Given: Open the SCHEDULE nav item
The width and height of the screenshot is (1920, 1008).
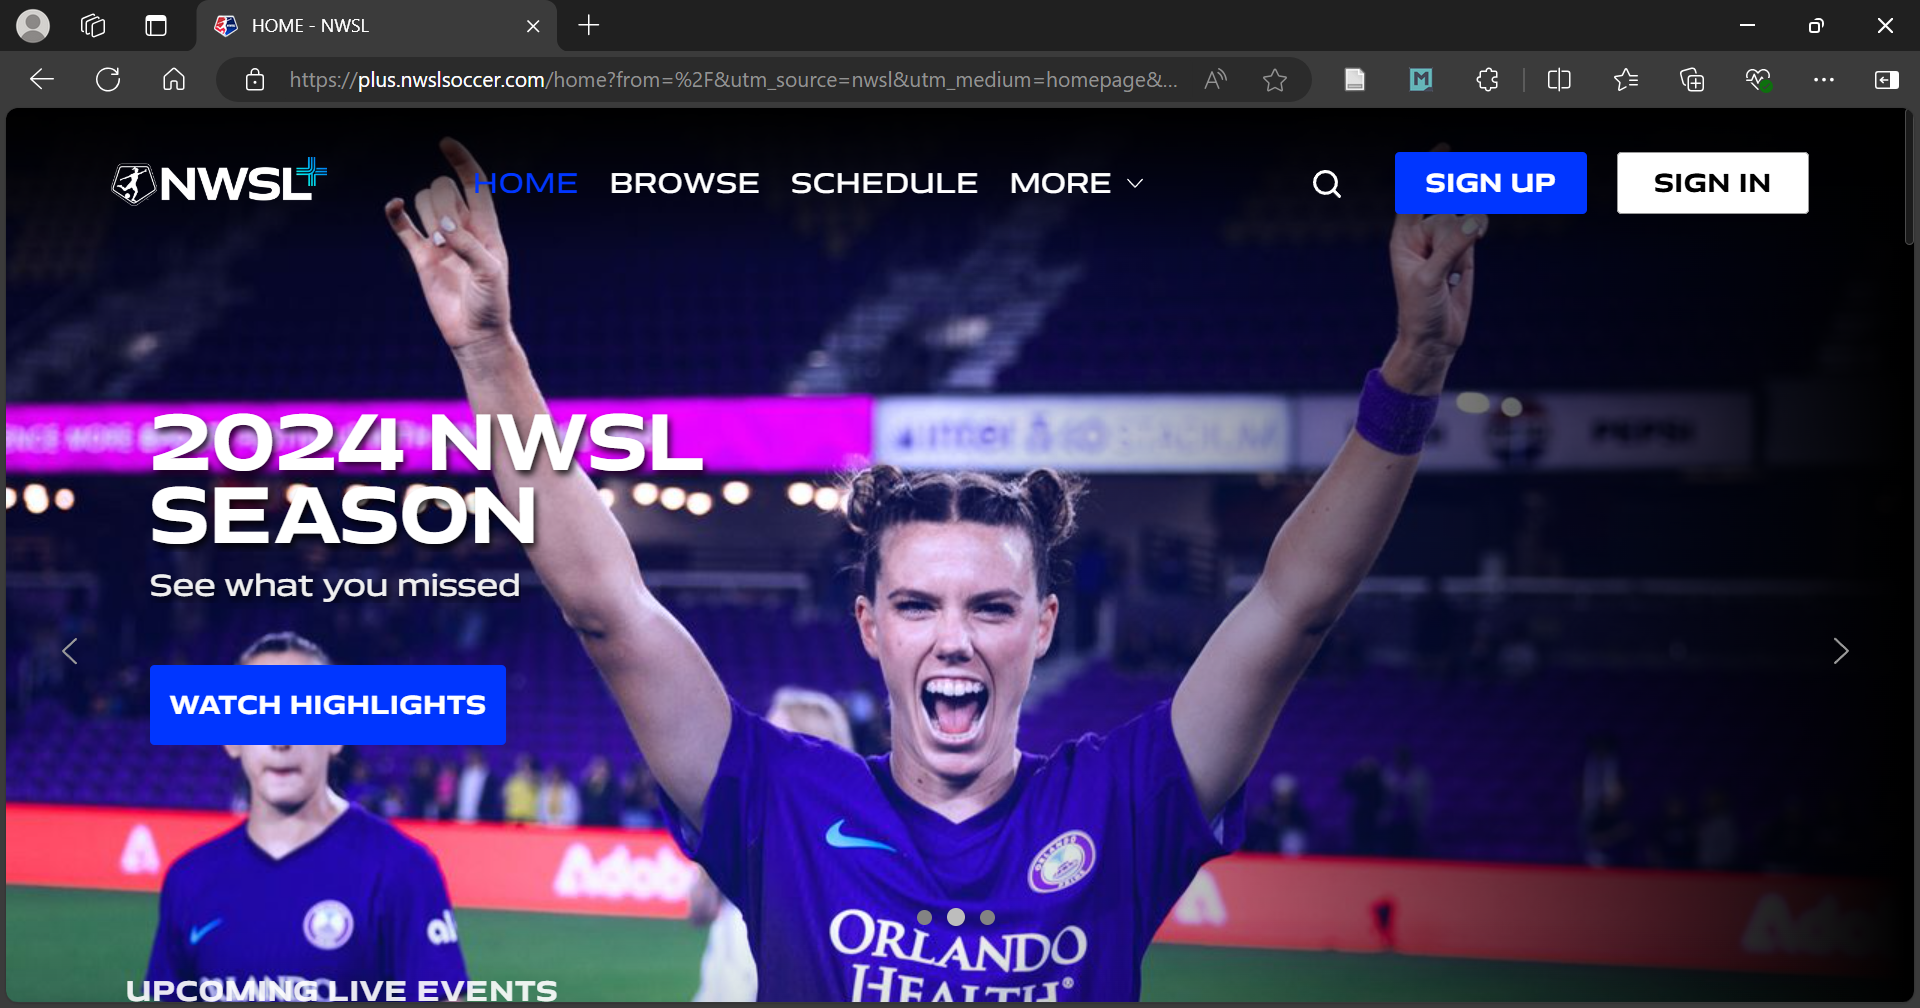Looking at the screenshot, I should [x=885, y=184].
